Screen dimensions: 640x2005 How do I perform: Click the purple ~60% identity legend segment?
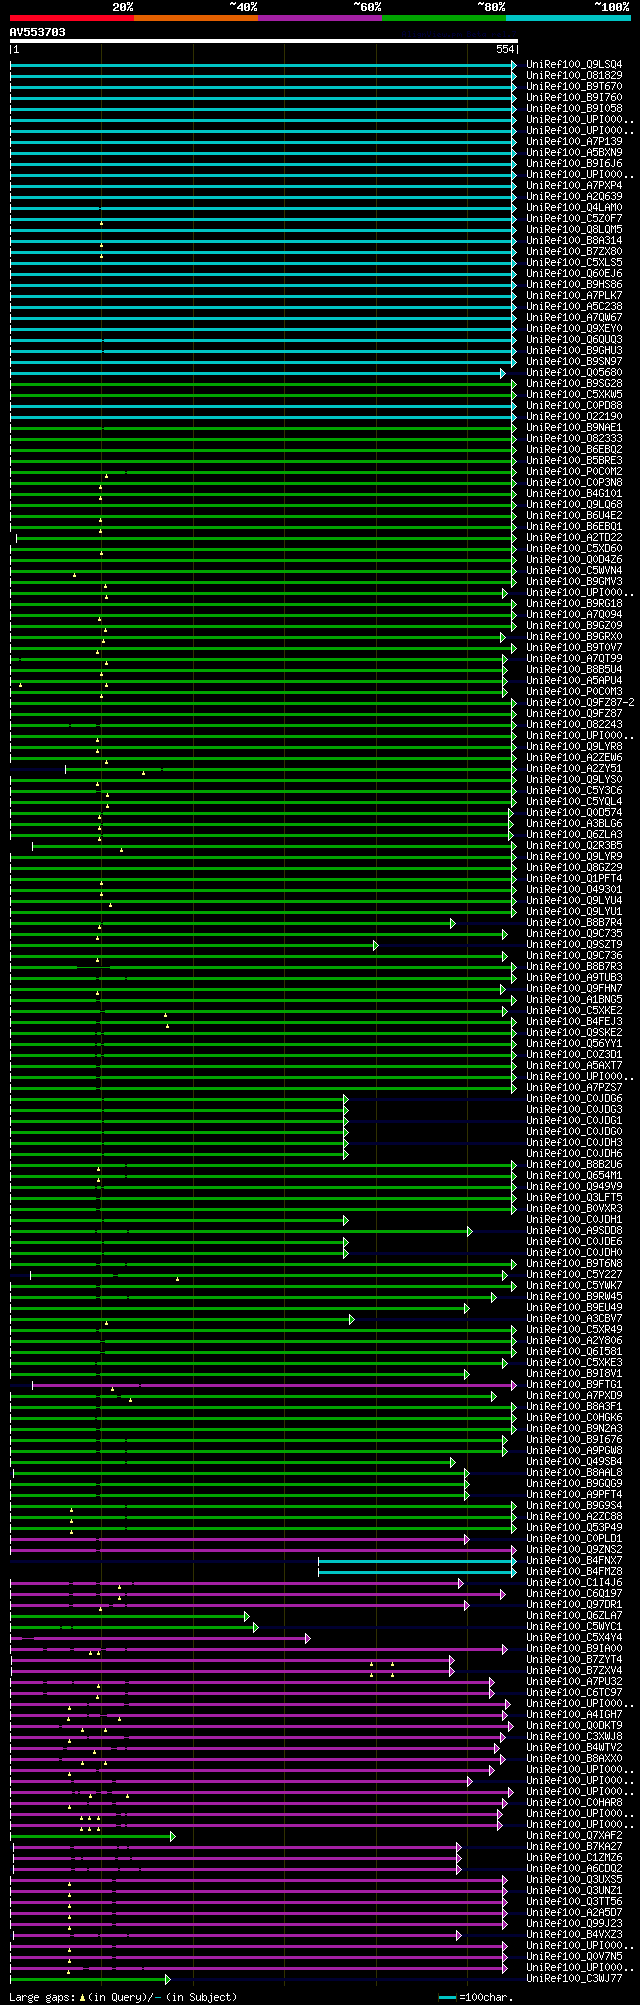click(319, 18)
